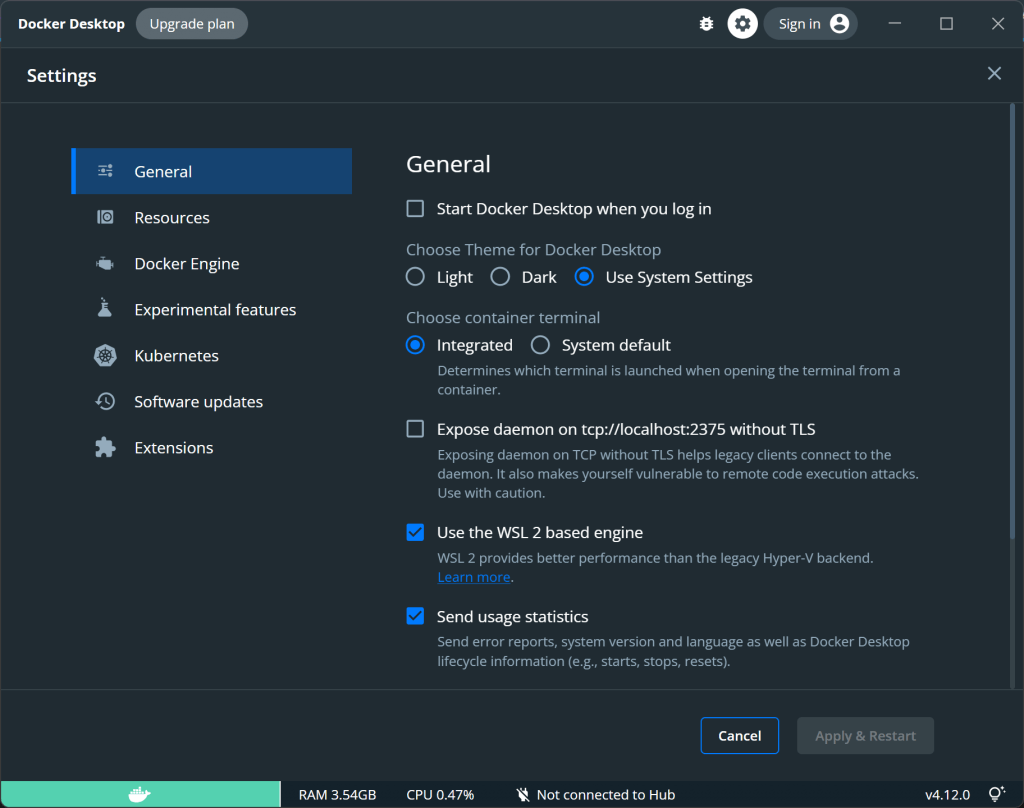Click the Kubernetes helm icon in sidebar

[x=105, y=355]
